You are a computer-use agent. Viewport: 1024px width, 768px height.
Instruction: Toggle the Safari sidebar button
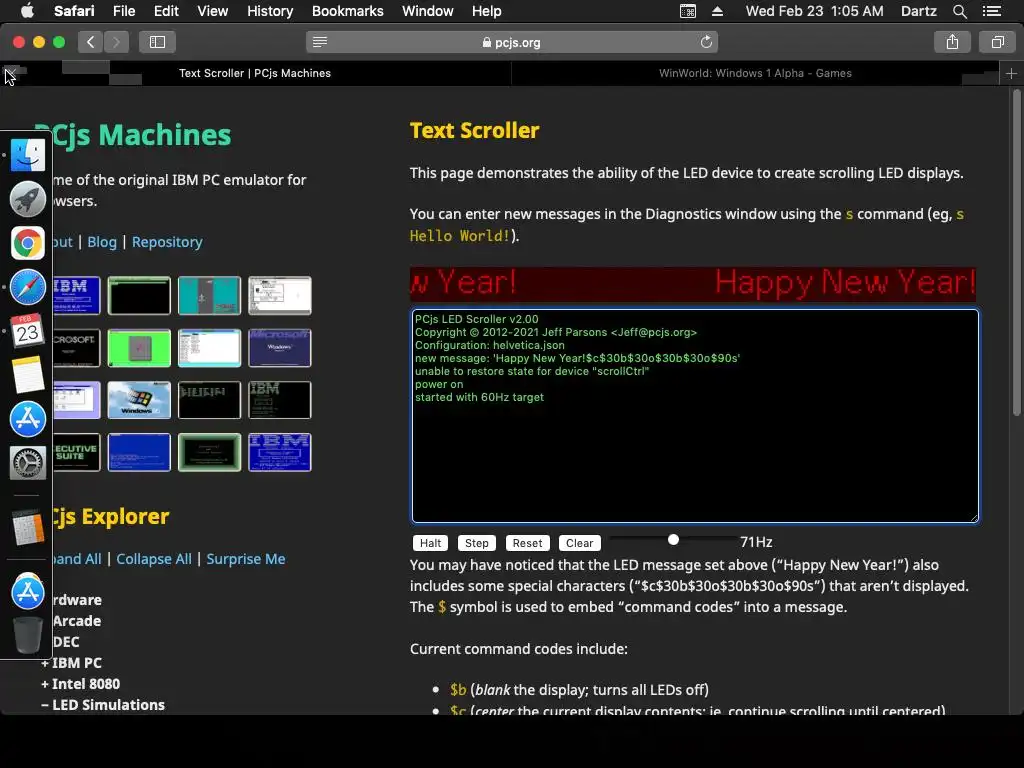point(157,42)
